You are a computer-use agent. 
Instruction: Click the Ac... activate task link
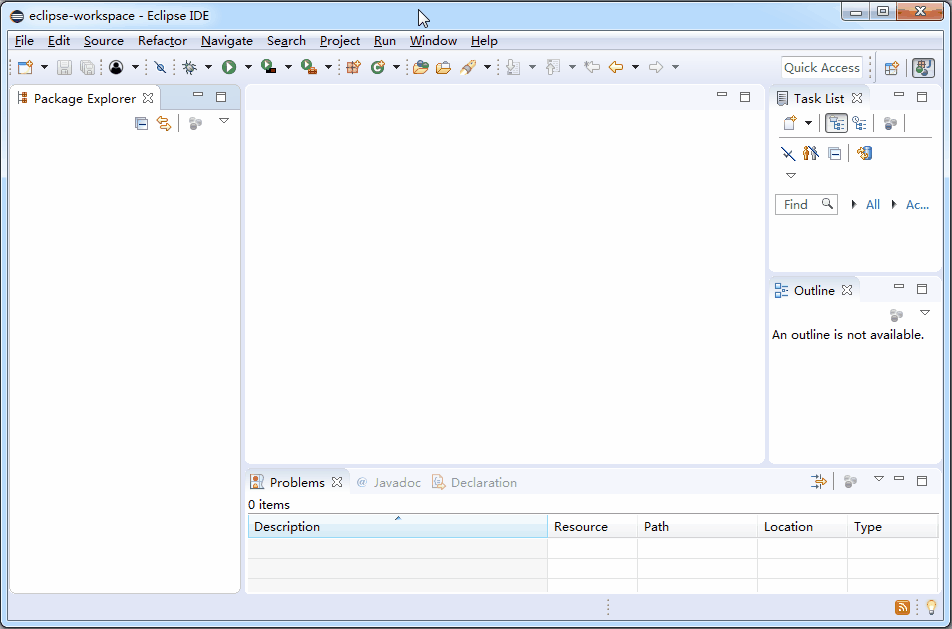pyautogui.click(x=917, y=205)
